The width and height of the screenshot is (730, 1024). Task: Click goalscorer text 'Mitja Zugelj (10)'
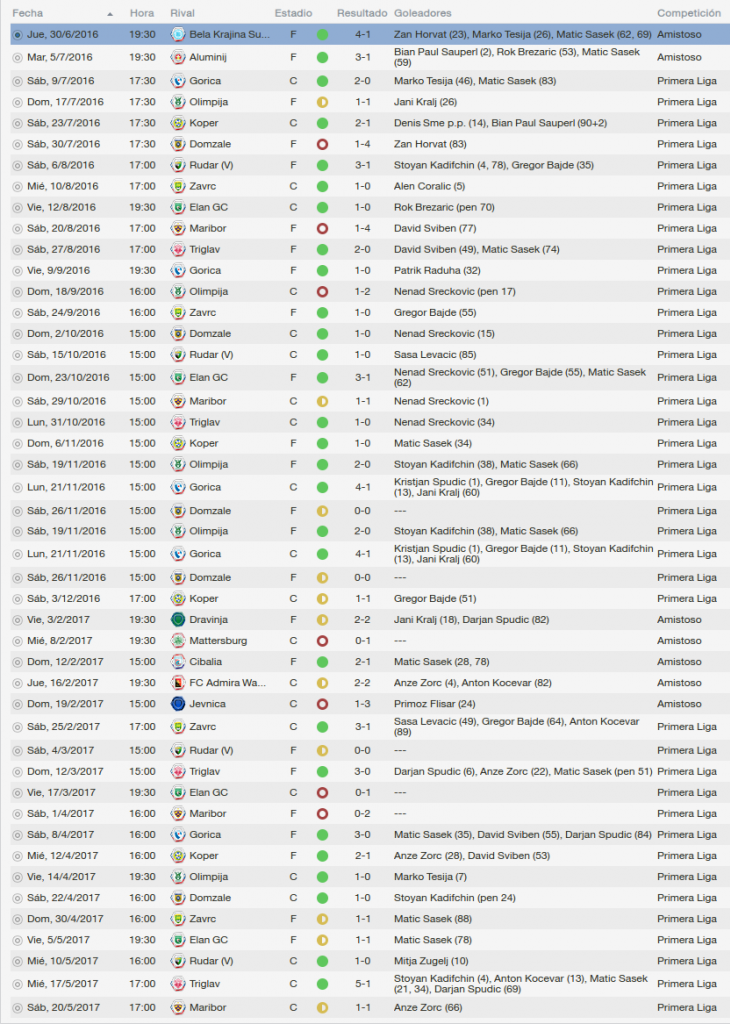(431, 961)
